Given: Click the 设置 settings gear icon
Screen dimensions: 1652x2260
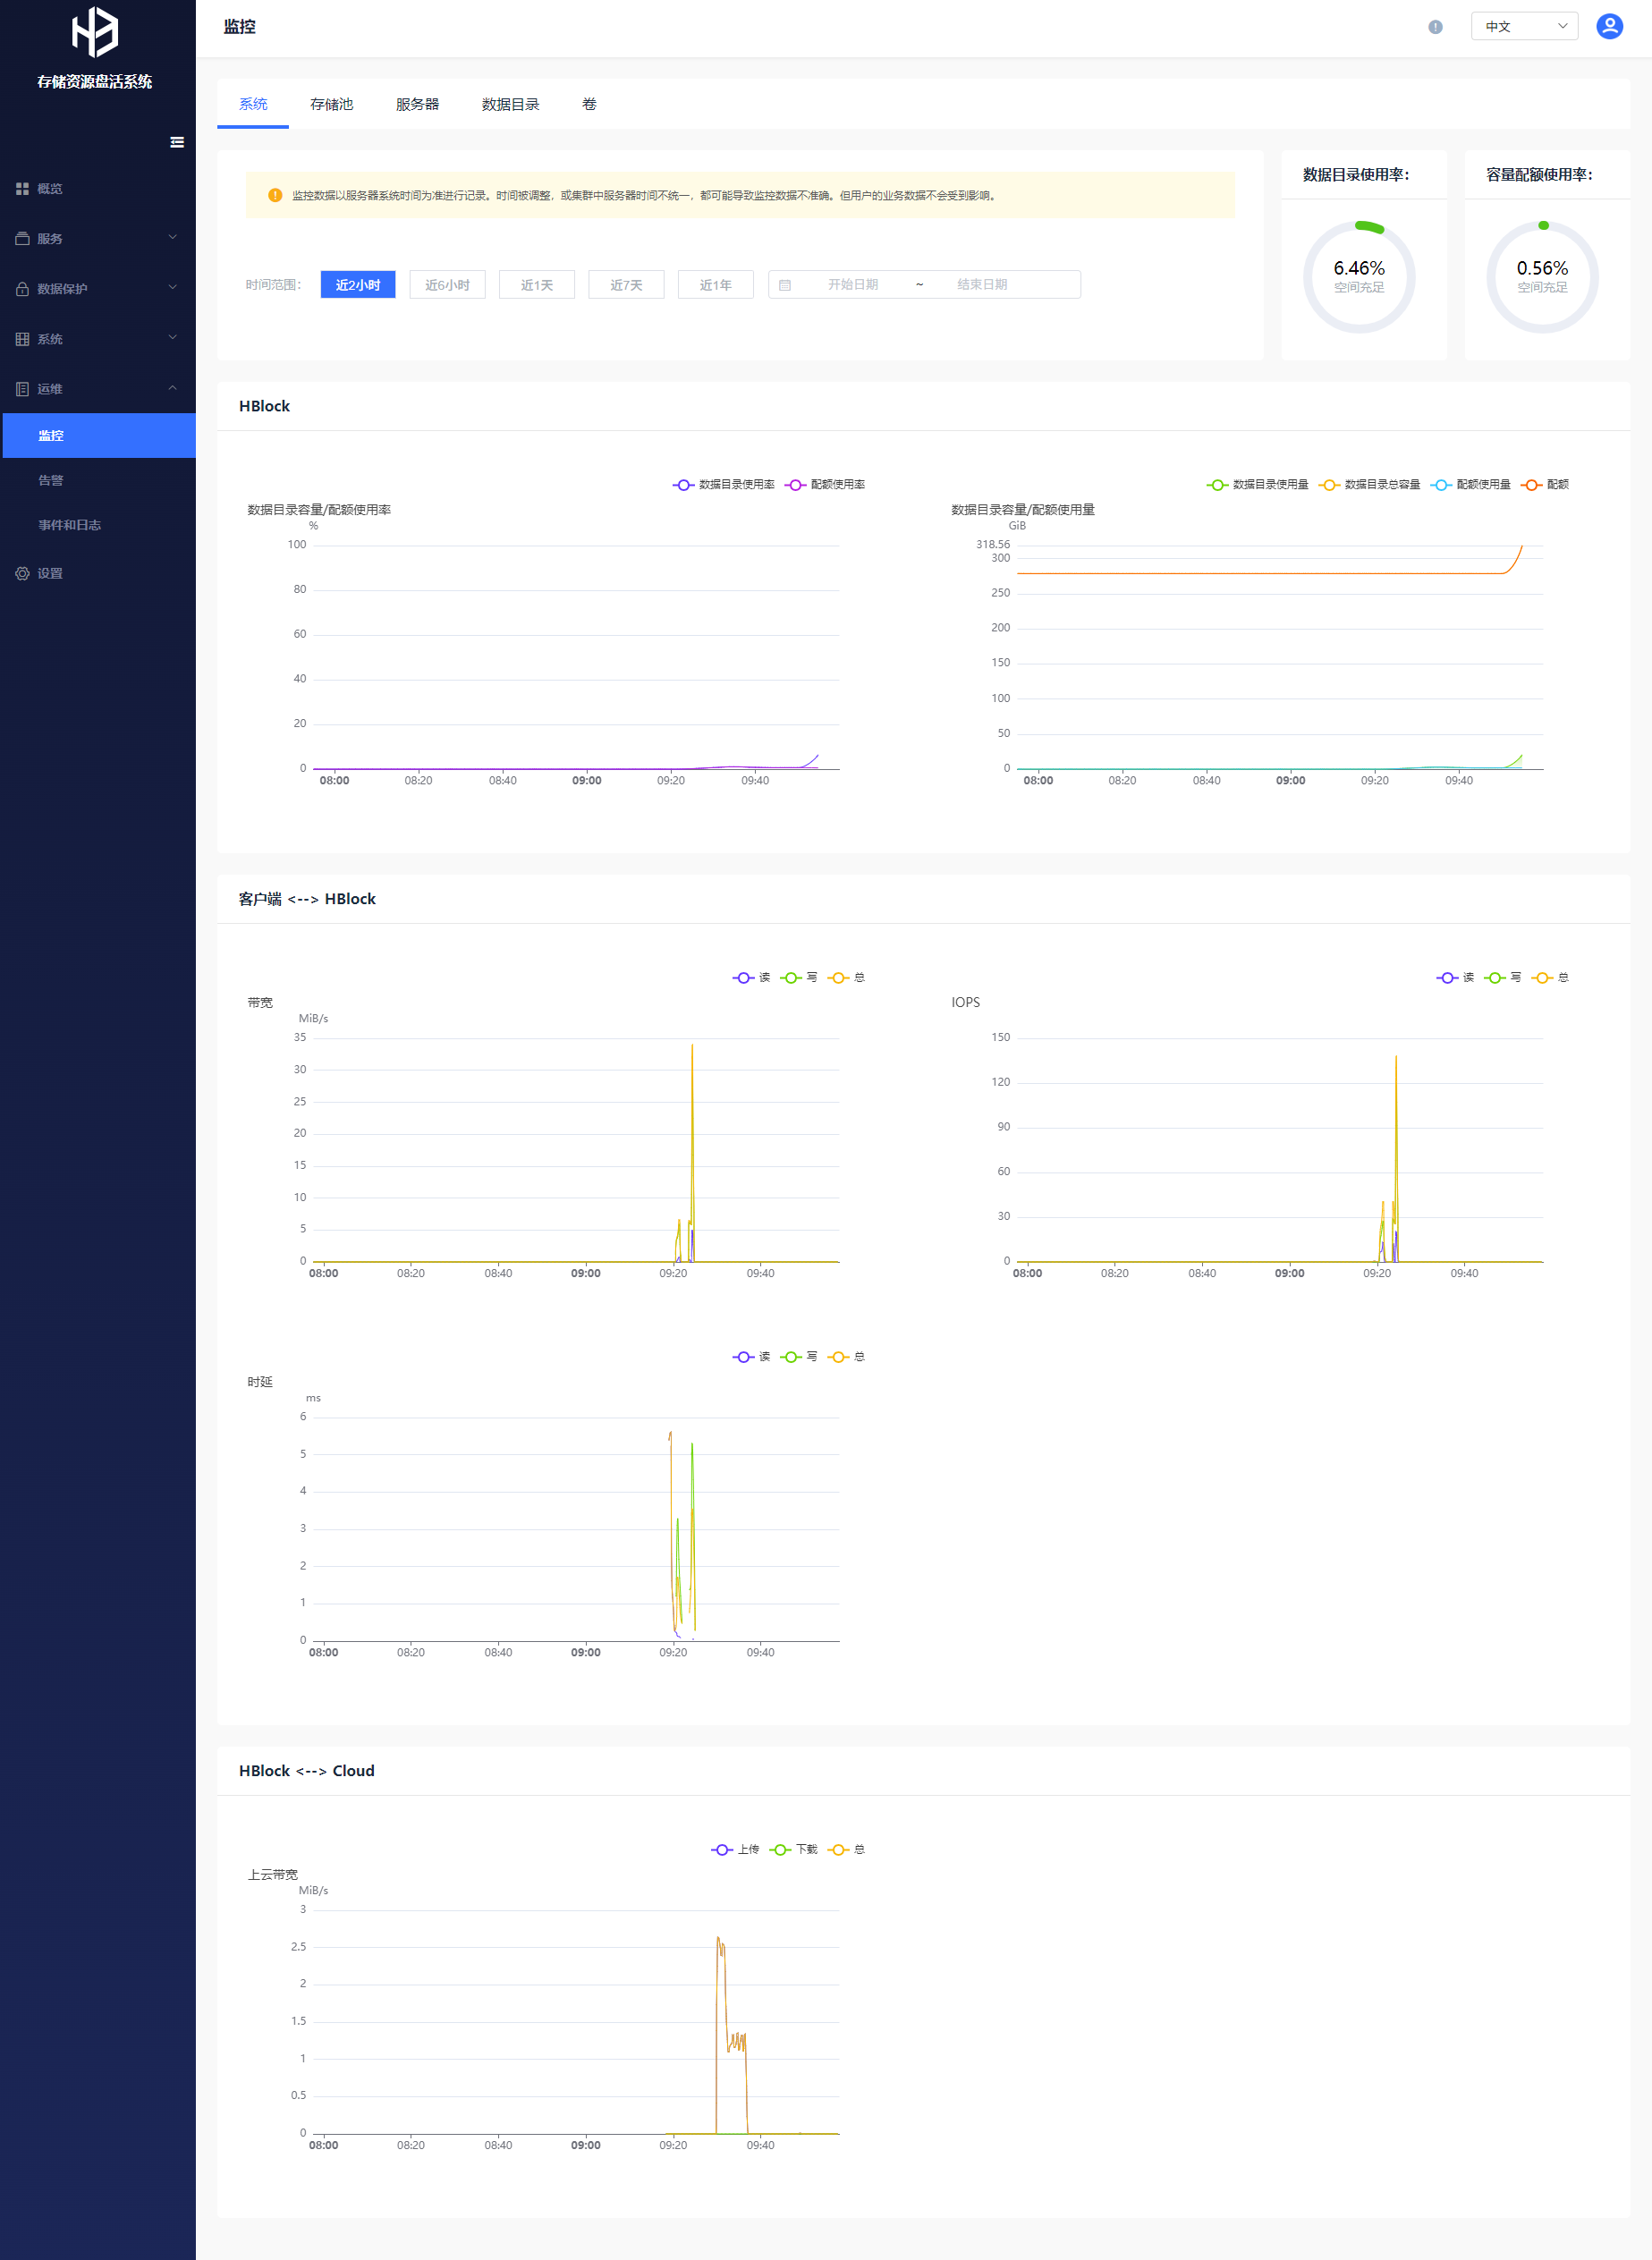Looking at the screenshot, I should (22, 574).
